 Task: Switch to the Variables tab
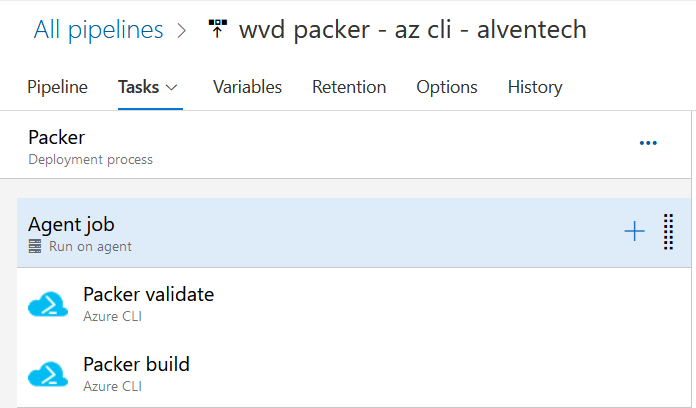[247, 87]
